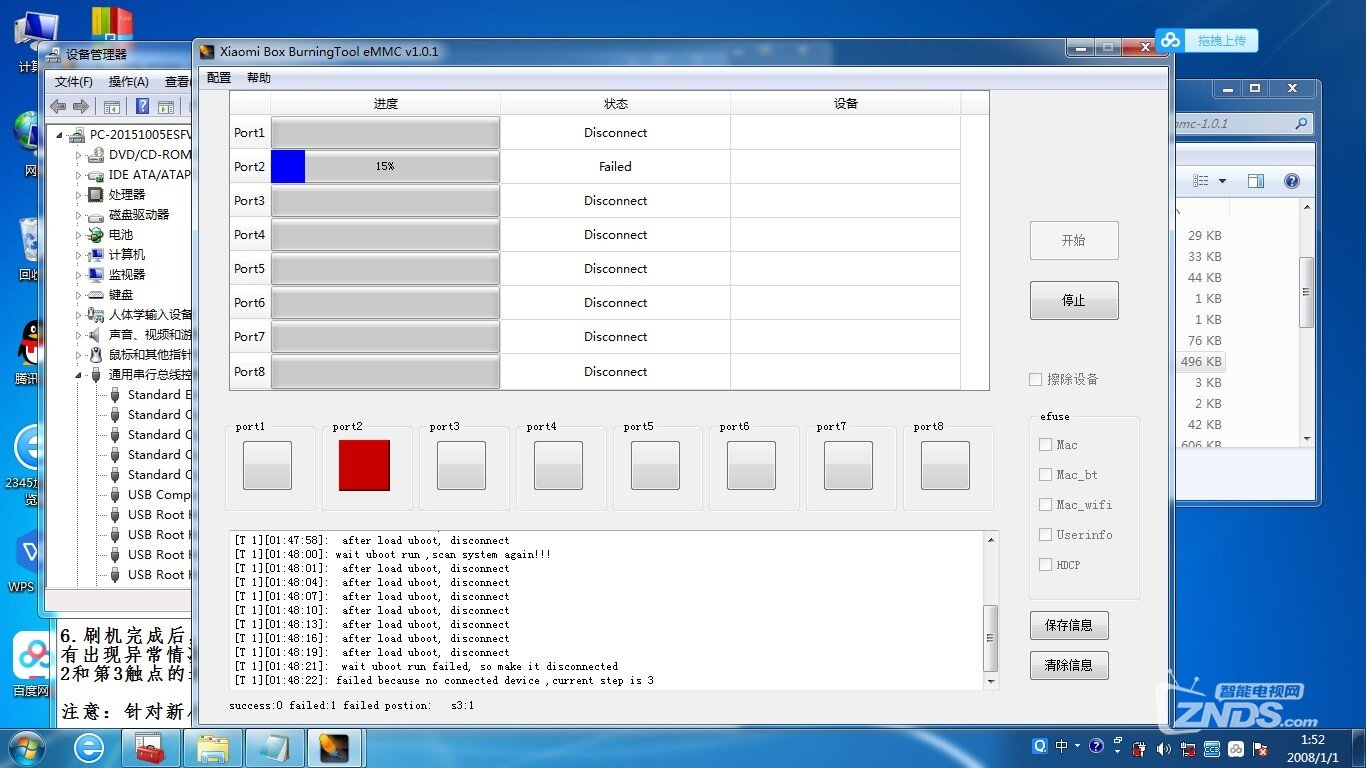The height and width of the screenshot is (768, 1366).
Task: Click the back arrow in Device Manager toolbar
Action: pyautogui.click(x=58, y=106)
